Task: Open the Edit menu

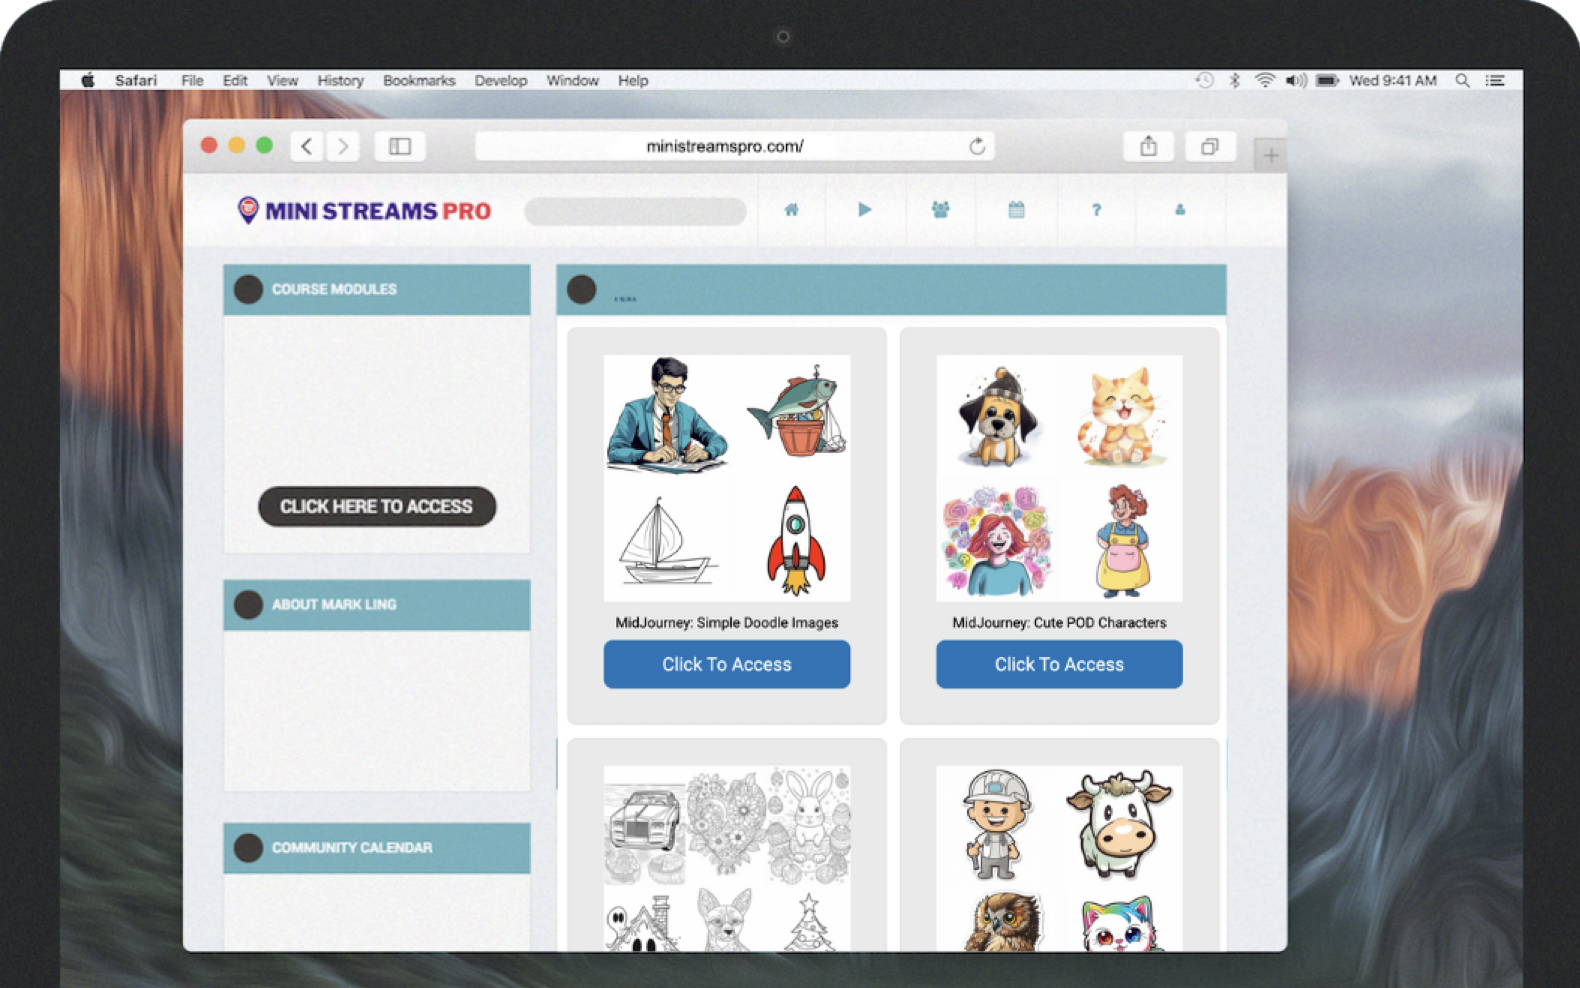Action: click(235, 80)
